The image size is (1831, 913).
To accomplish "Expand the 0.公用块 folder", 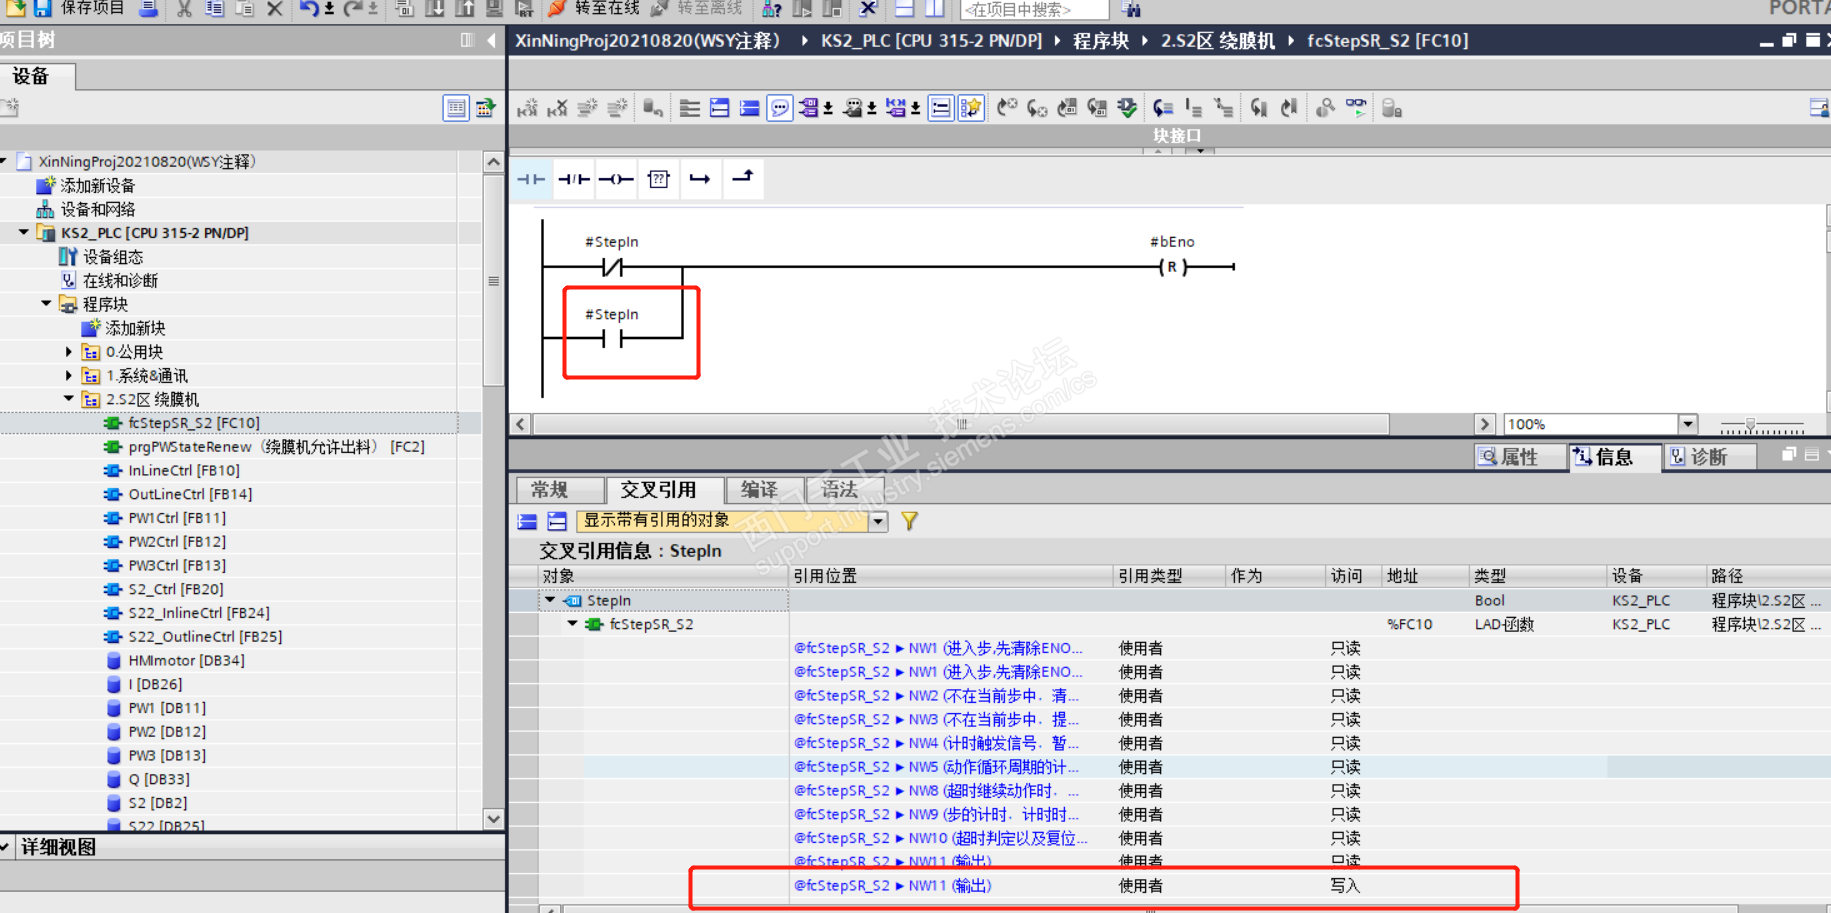I will (x=68, y=352).
